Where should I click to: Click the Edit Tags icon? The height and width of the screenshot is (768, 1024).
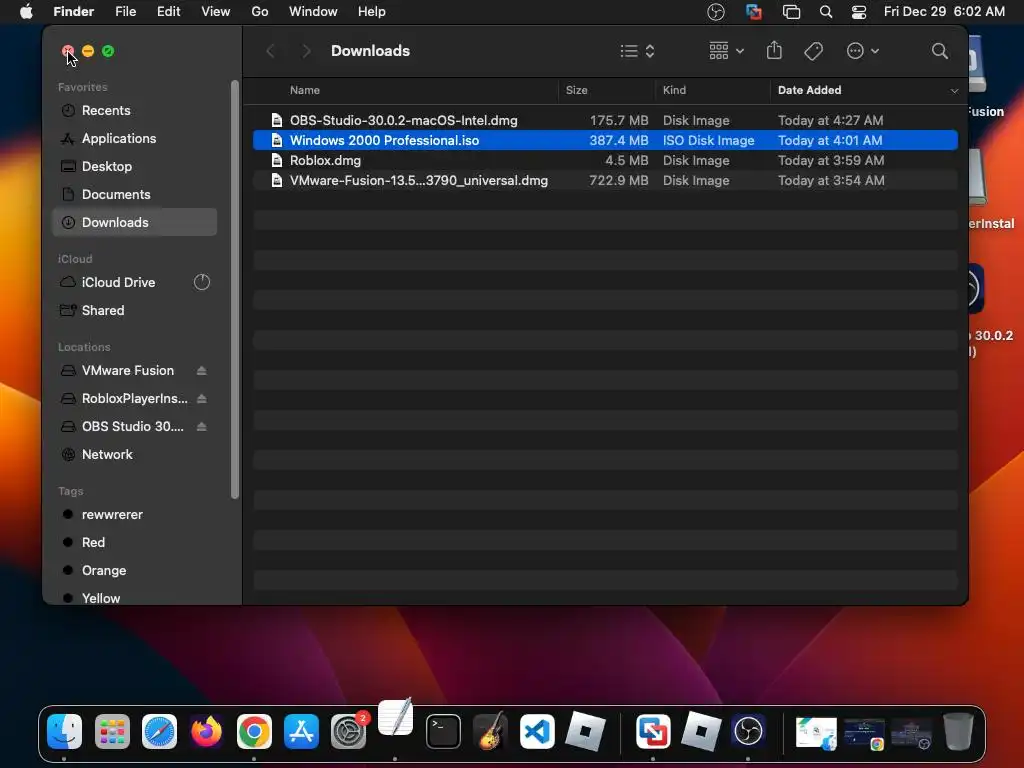[x=813, y=51]
